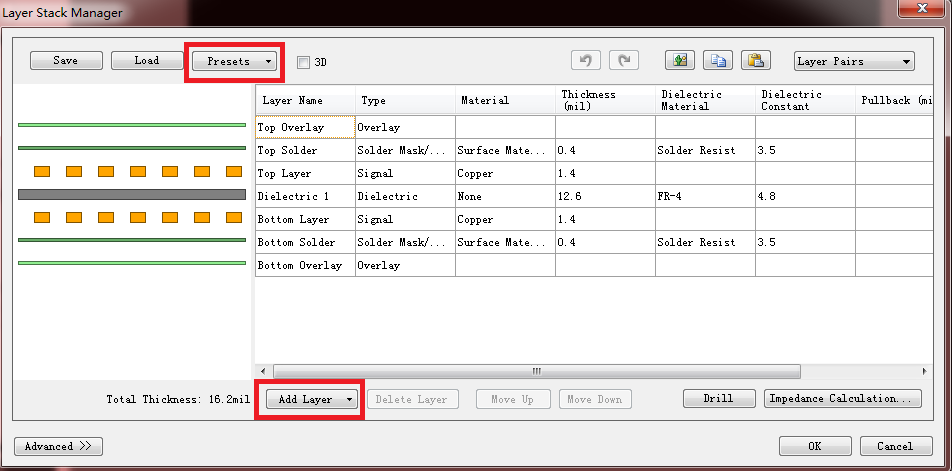Click Top Layer's Copper material cell
This screenshot has height=471, width=952.
pyautogui.click(x=505, y=174)
